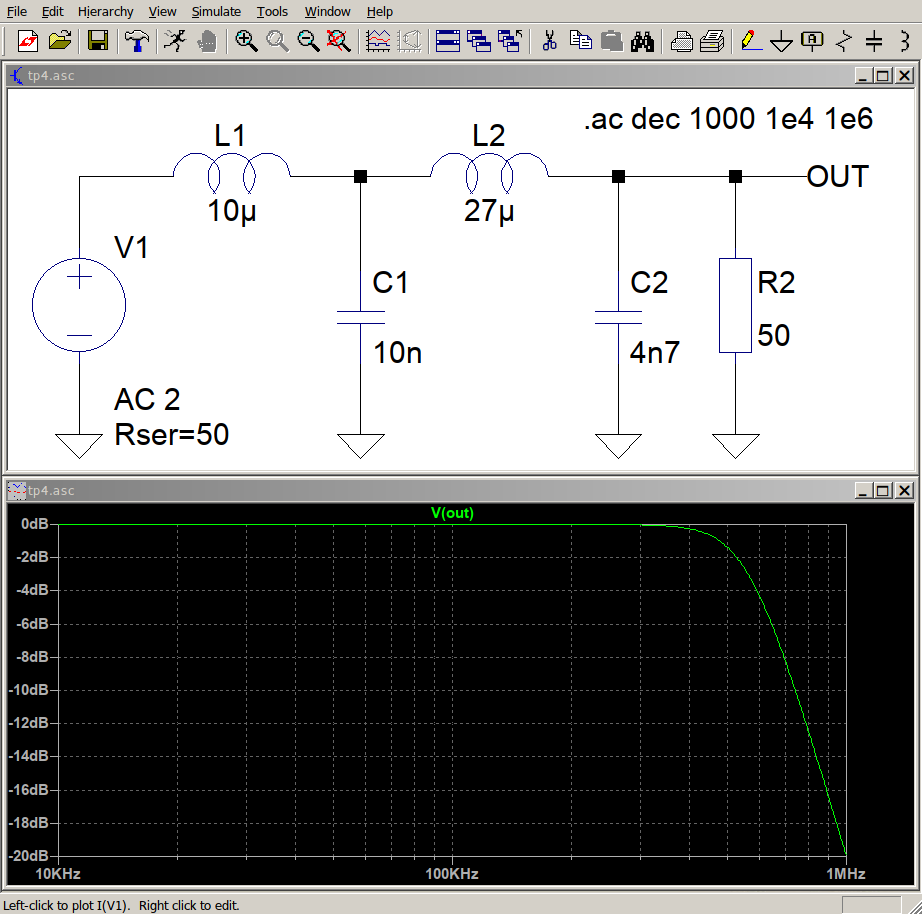
Task: Click the Zoom In magnifier icon
Action: [x=246, y=41]
